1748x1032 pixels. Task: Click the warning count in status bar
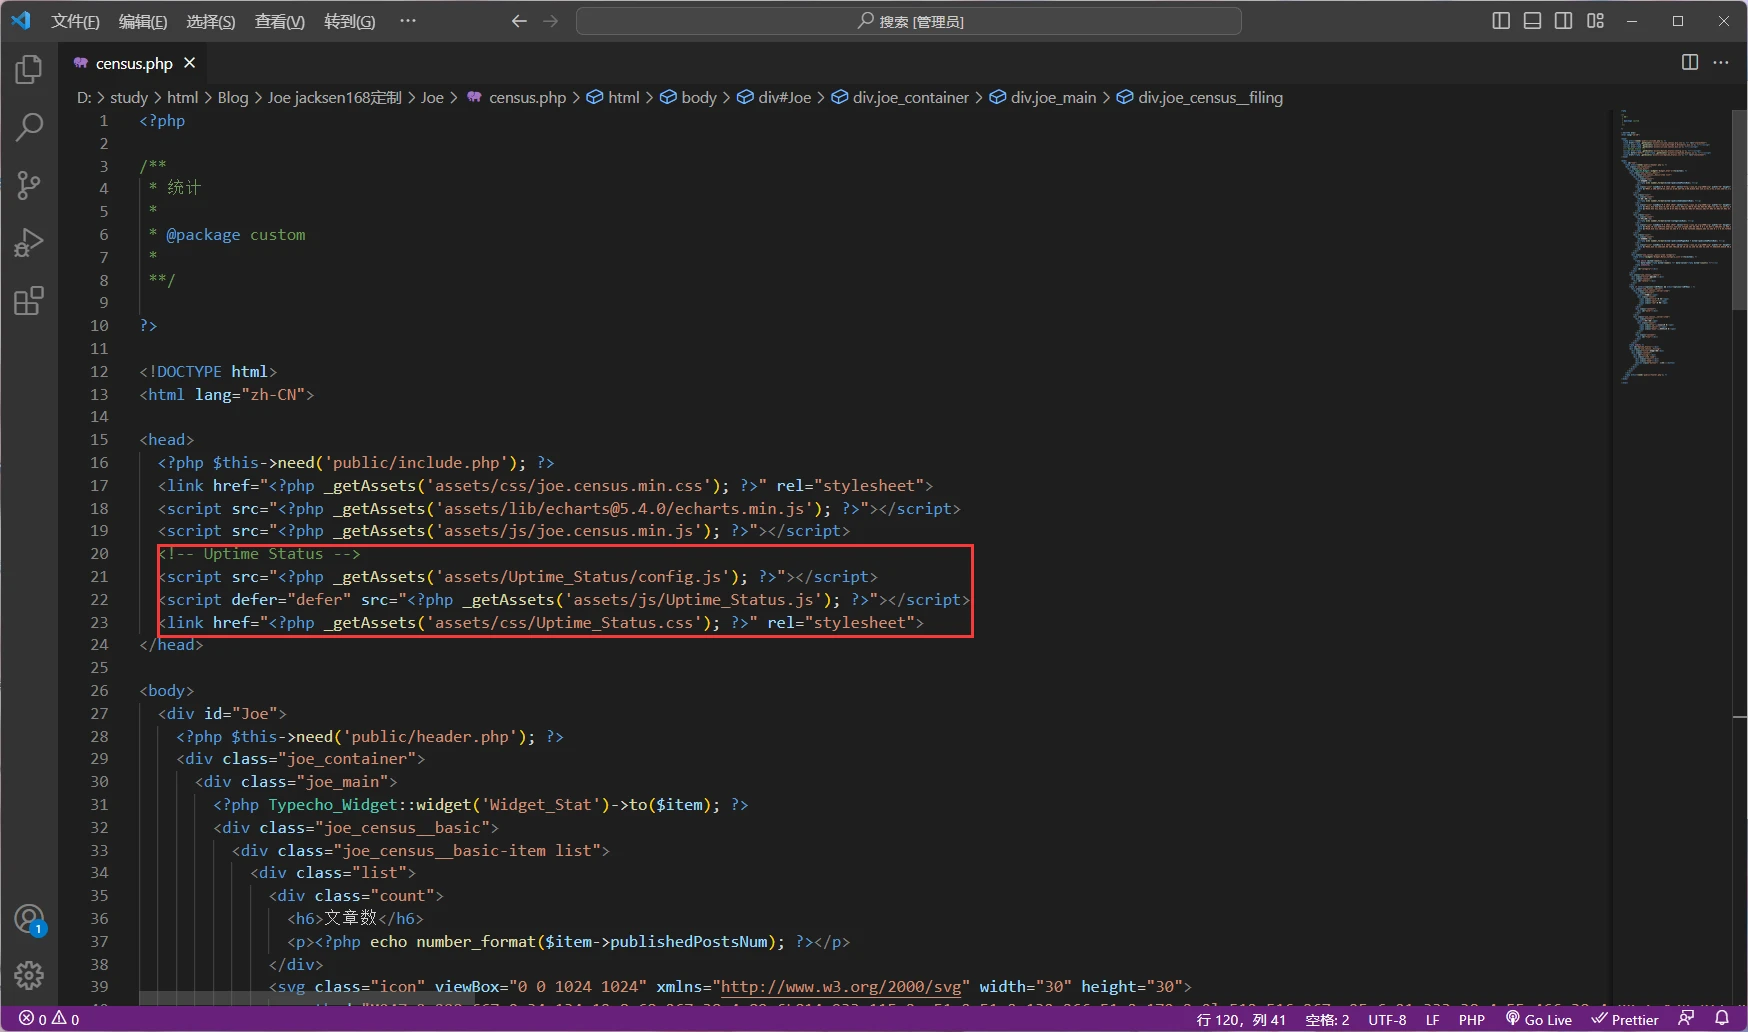click(x=66, y=1019)
